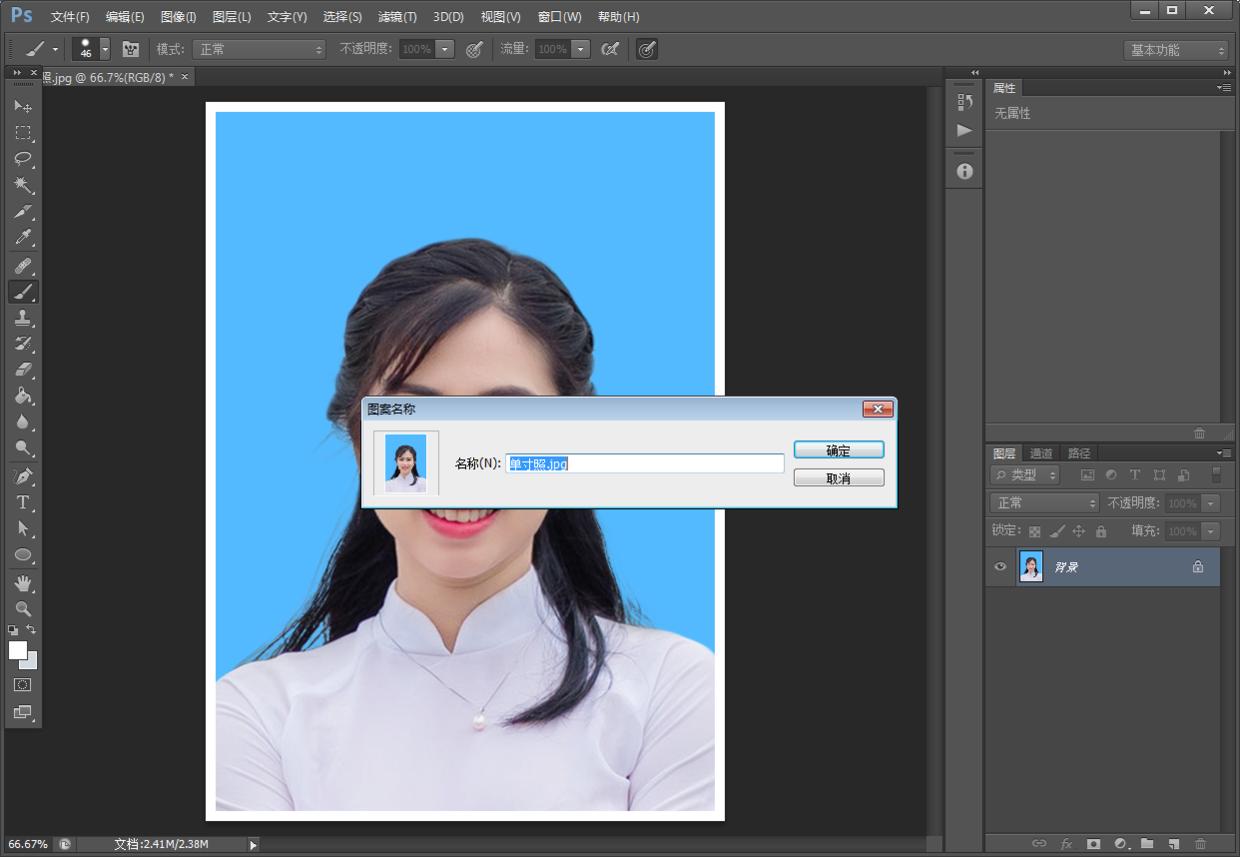Open the 模式 blending mode dropdown

pos(260,49)
